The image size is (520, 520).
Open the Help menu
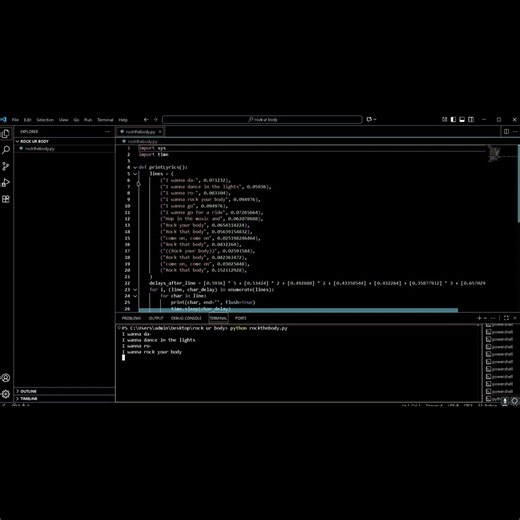[x=123, y=120]
